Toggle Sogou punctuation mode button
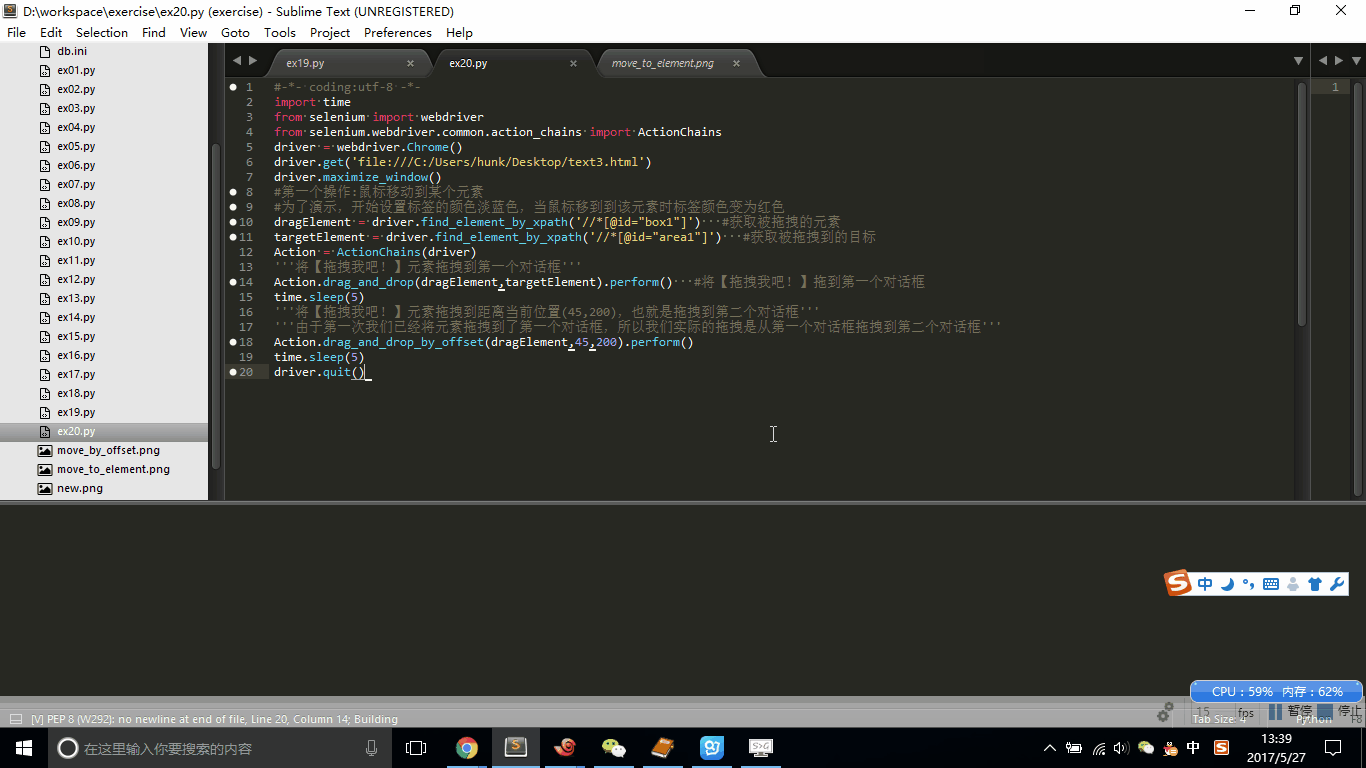Viewport: 1366px width, 768px height. click(1248, 584)
